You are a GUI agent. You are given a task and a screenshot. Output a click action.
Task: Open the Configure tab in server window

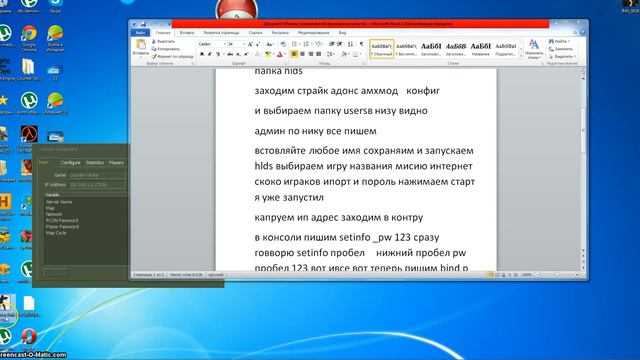[x=71, y=162]
